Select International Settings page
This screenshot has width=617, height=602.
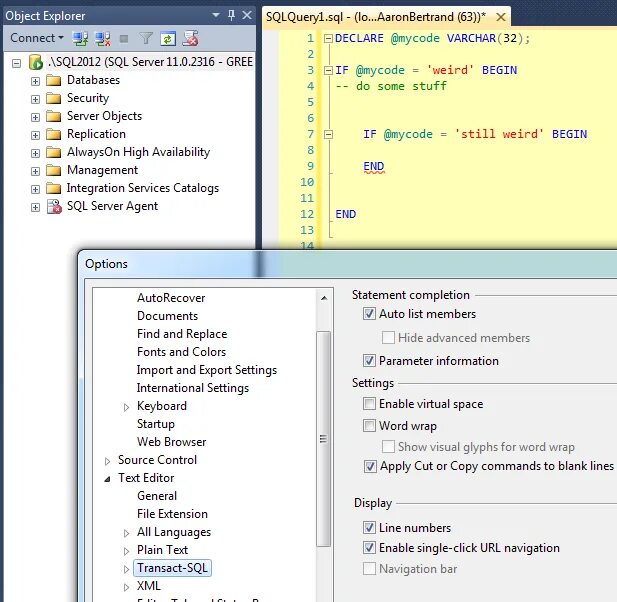[x=193, y=388]
